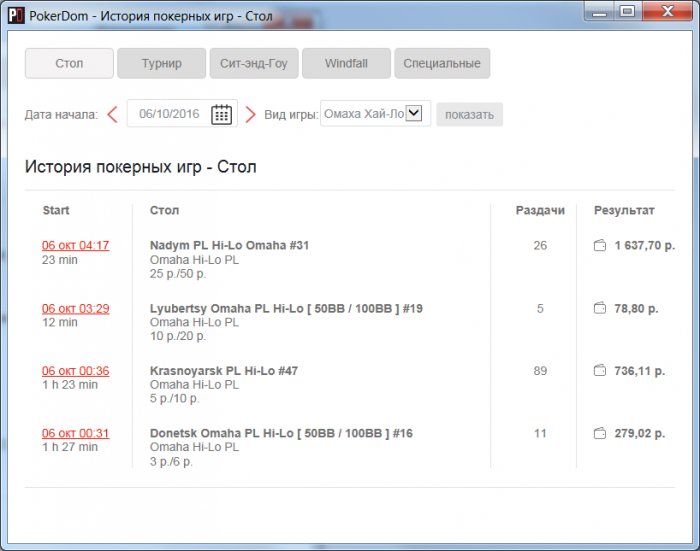
Task: Click the Start column header
Action: click(x=56, y=210)
